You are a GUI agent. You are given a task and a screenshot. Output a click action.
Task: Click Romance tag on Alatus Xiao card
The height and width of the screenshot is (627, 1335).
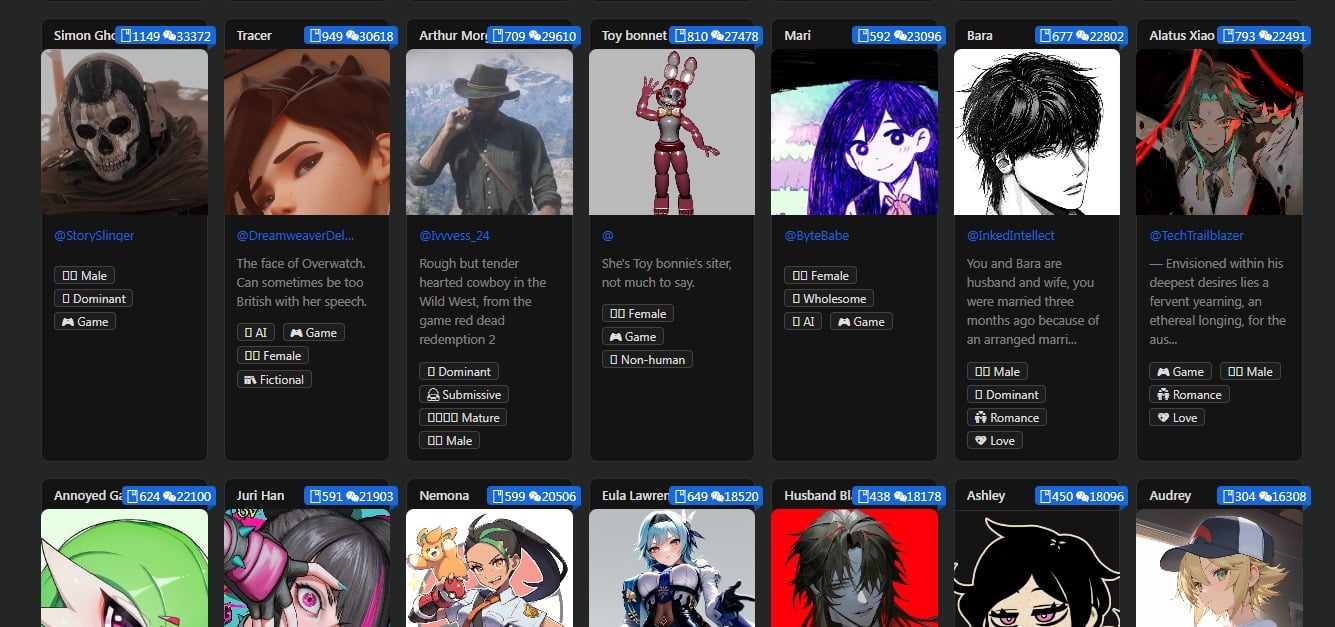point(1189,394)
